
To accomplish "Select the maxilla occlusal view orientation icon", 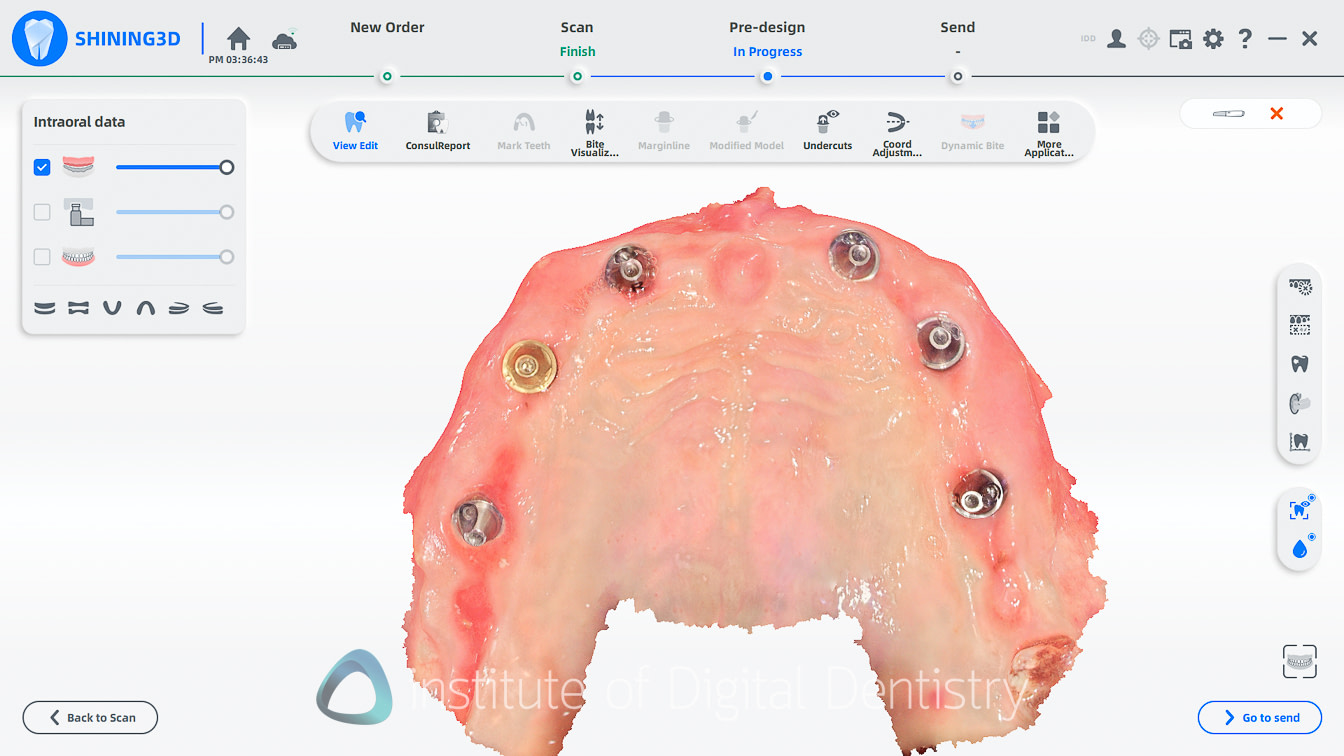I will point(145,307).
